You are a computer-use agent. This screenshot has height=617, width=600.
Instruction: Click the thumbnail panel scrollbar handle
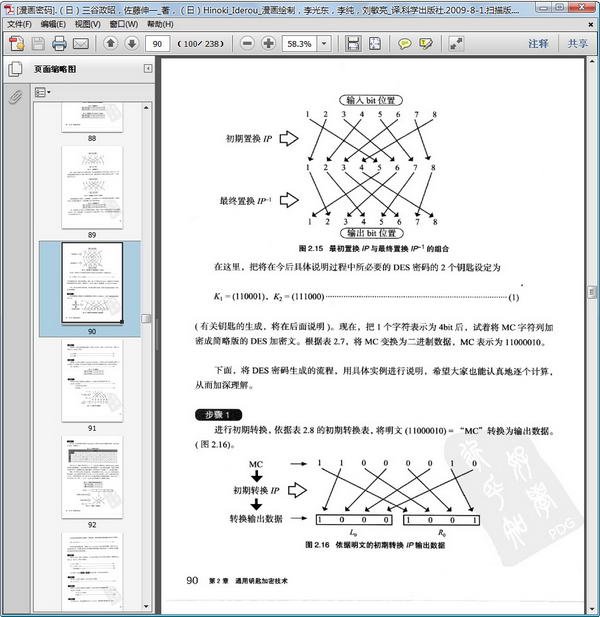(x=146, y=318)
